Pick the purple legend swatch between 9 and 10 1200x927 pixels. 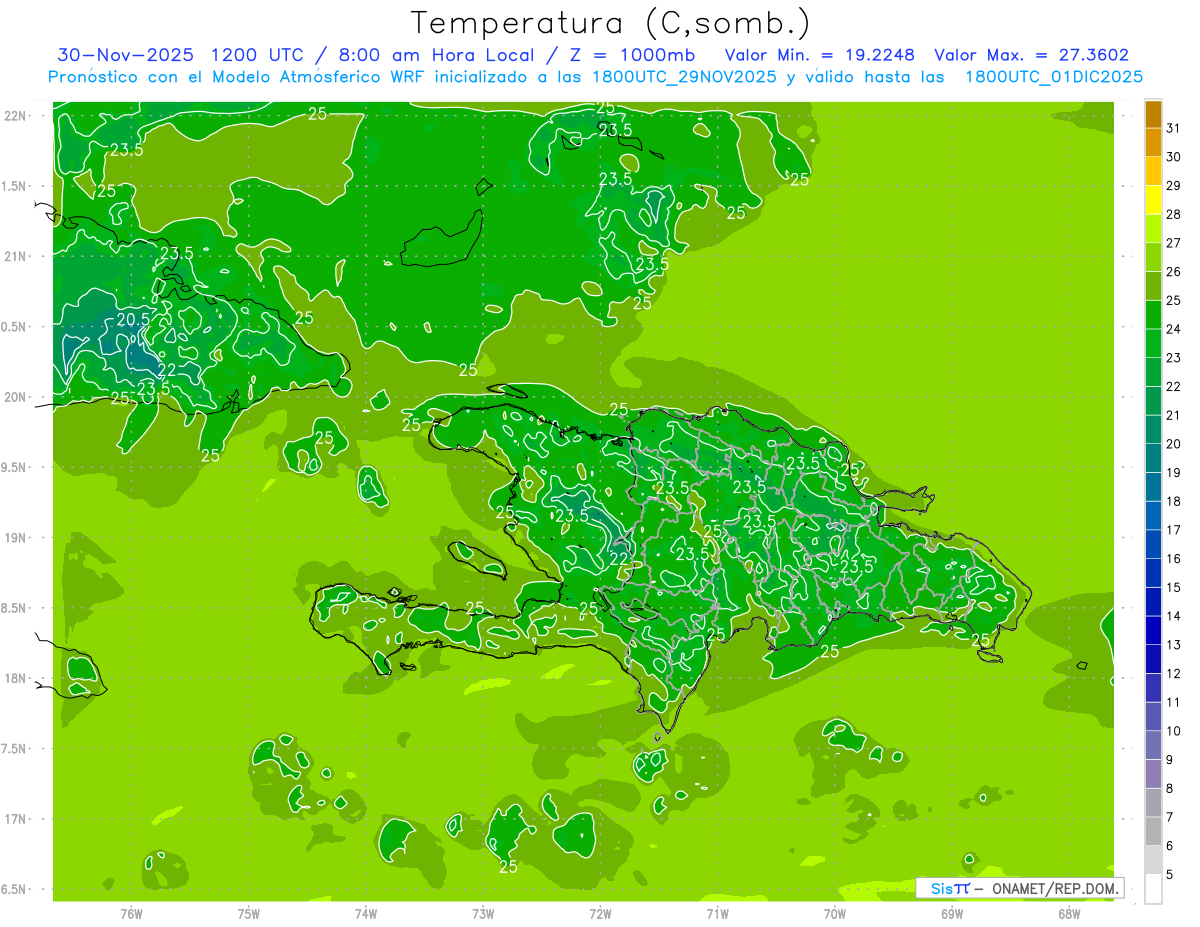point(1153,746)
